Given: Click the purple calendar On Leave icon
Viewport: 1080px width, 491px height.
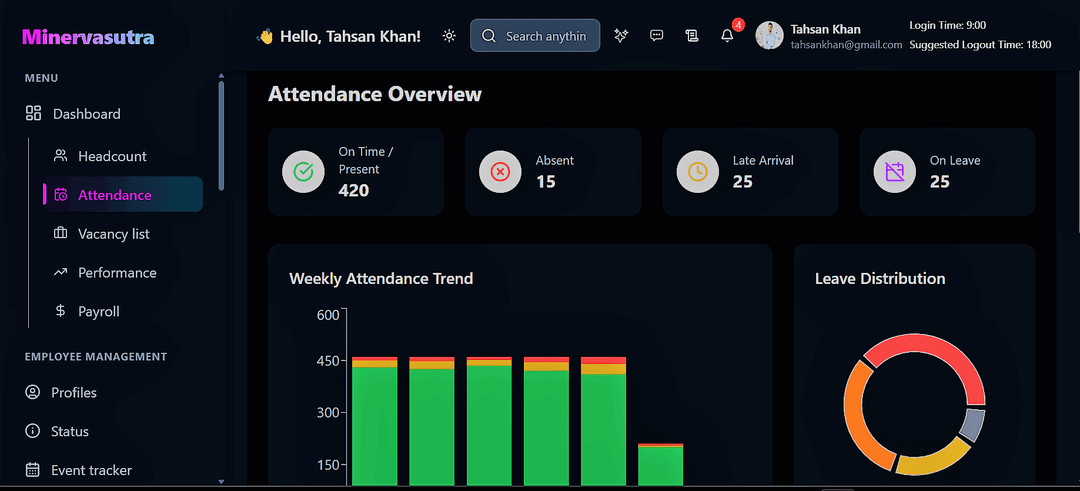Looking at the screenshot, I should 895,171.
